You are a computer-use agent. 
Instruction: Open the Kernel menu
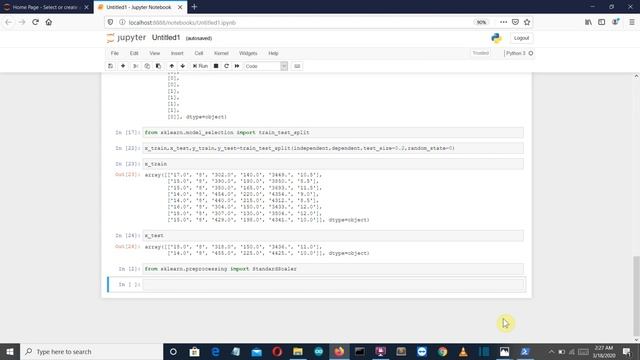pyautogui.click(x=221, y=53)
